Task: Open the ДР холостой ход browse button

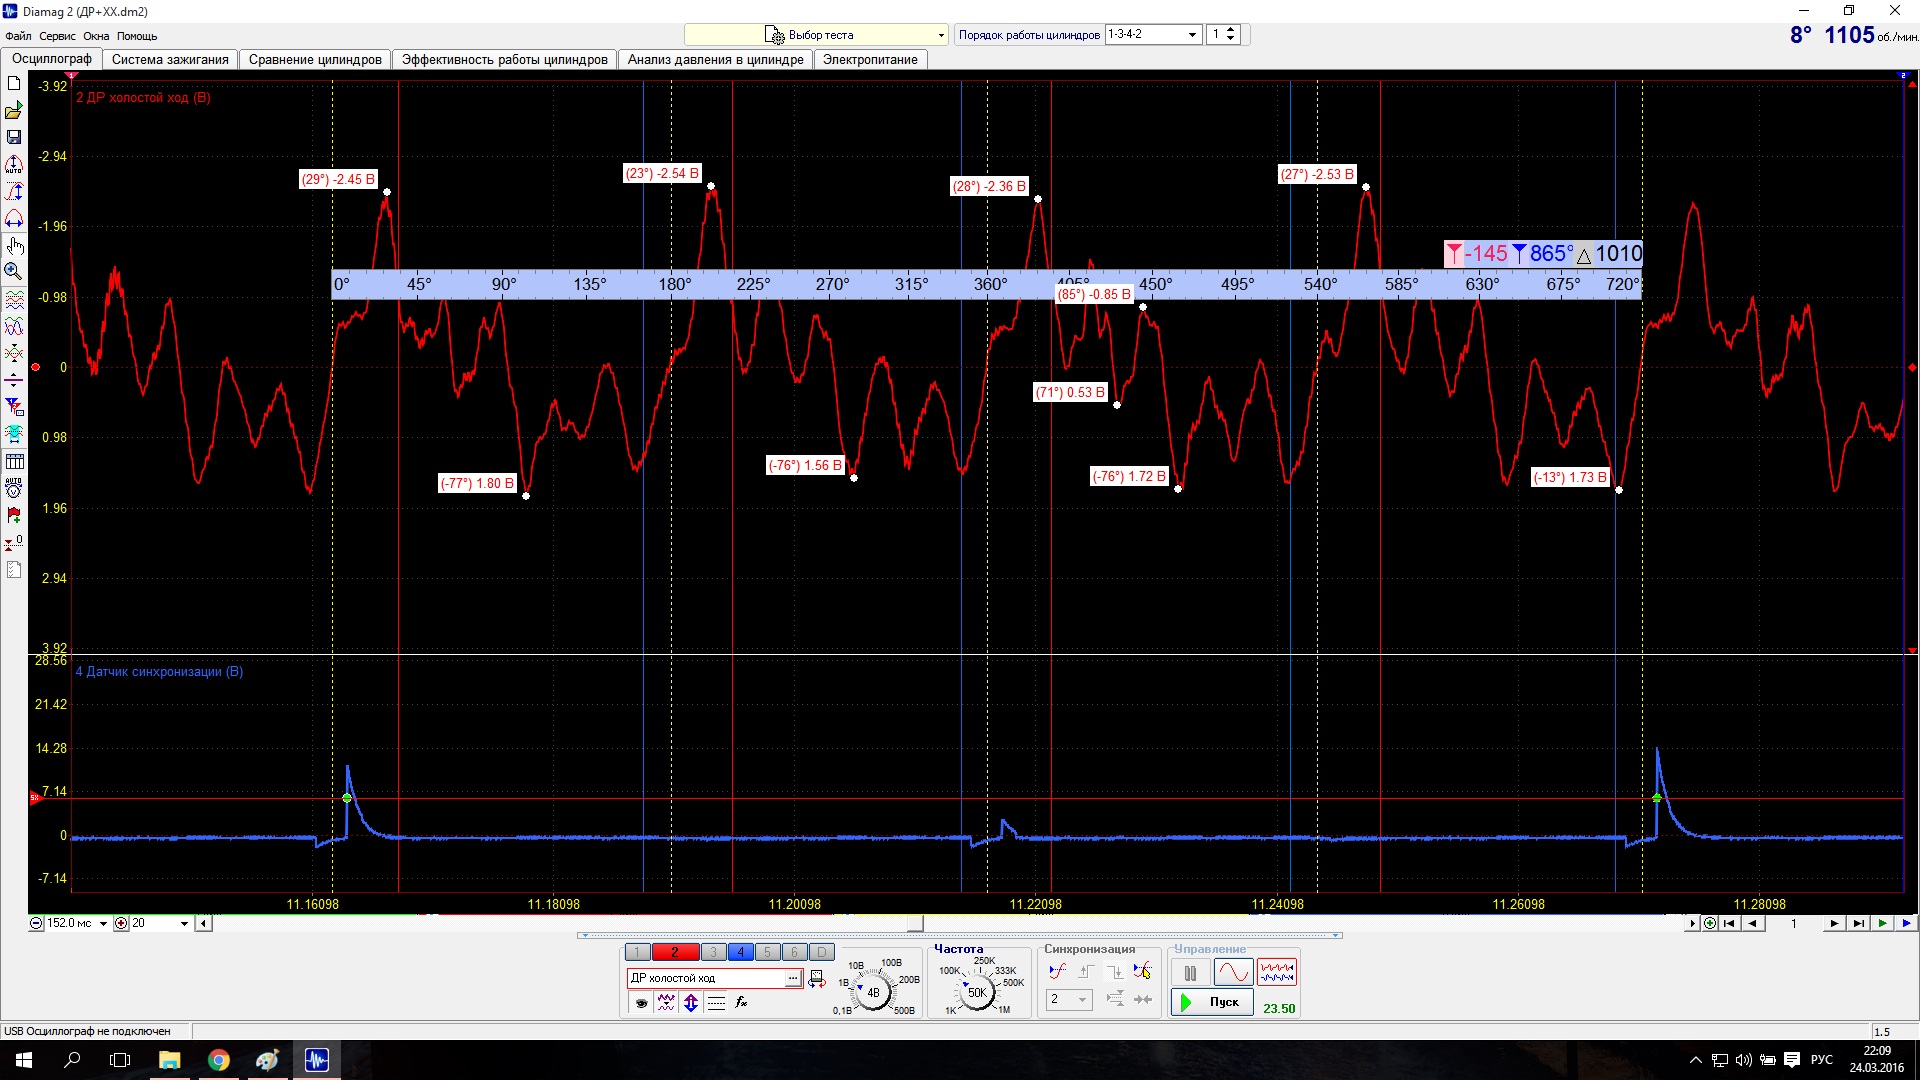Action: [x=793, y=979]
